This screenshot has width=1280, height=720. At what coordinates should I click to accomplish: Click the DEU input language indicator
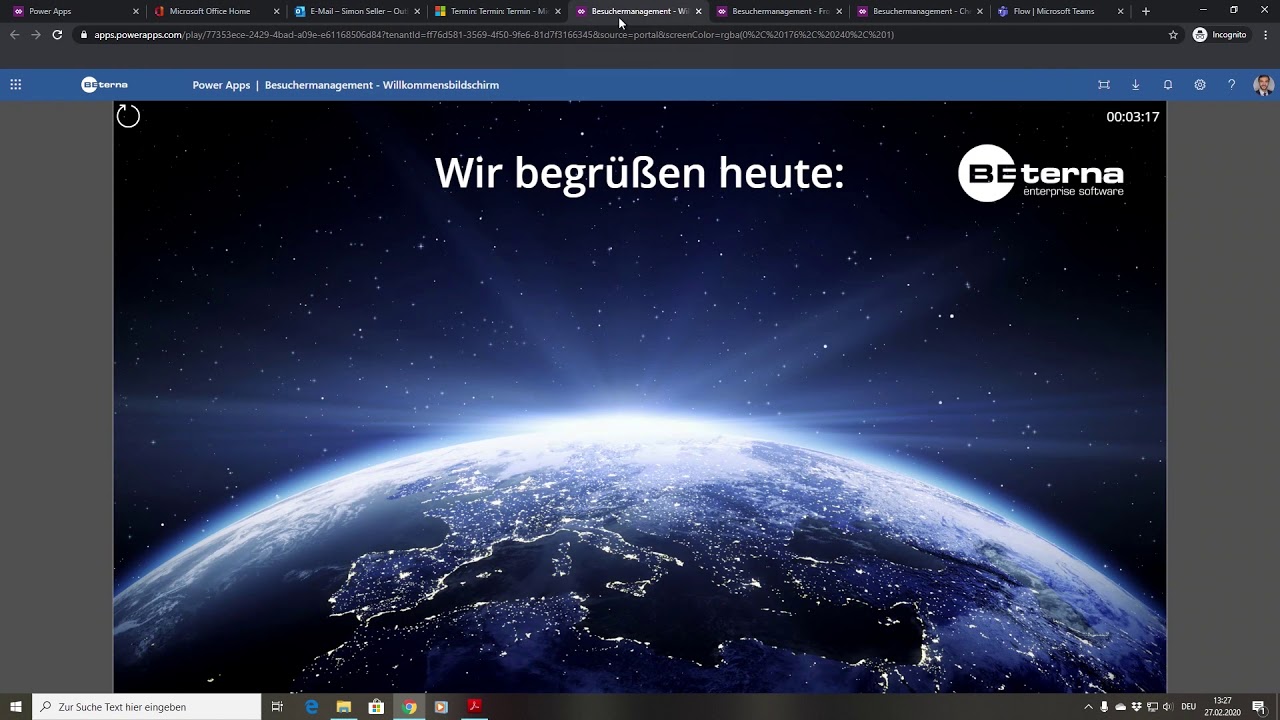pyautogui.click(x=1188, y=707)
